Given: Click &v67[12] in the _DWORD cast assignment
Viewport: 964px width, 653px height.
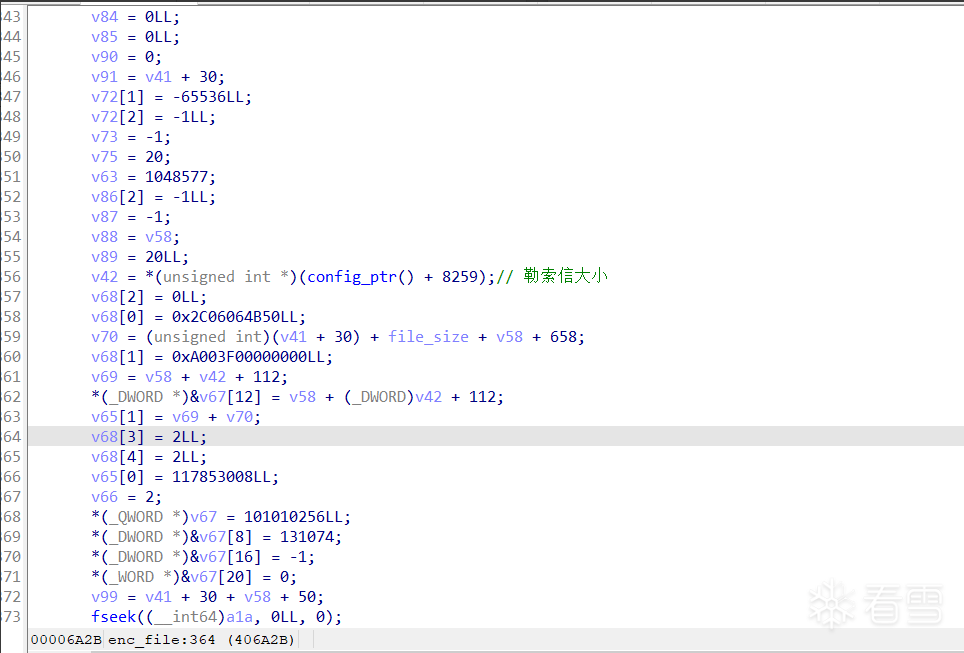Looking at the screenshot, I should point(225,397).
